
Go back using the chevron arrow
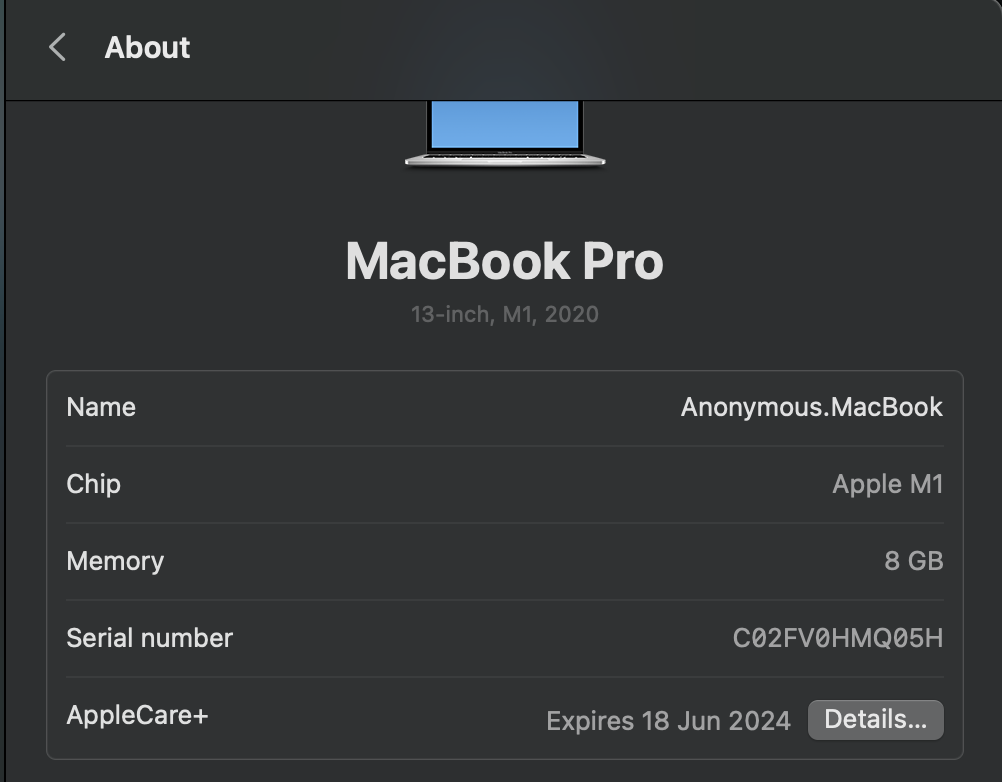(x=58, y=47)
